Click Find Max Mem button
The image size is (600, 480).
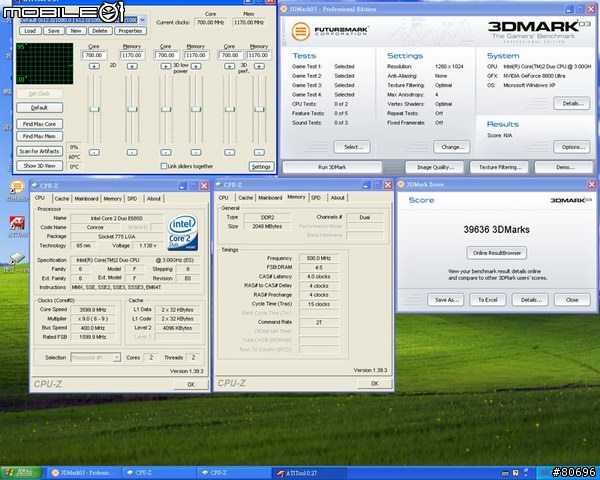[x=39, y=136]
